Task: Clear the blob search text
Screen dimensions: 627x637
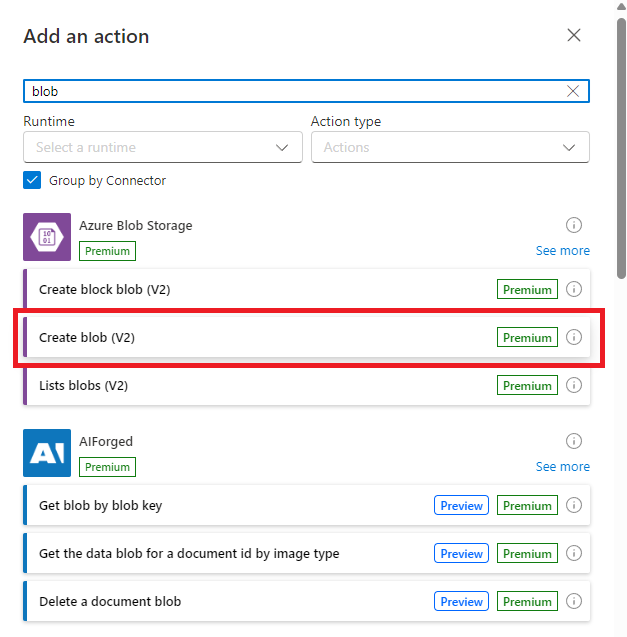Action: click(x=573, y=91)
